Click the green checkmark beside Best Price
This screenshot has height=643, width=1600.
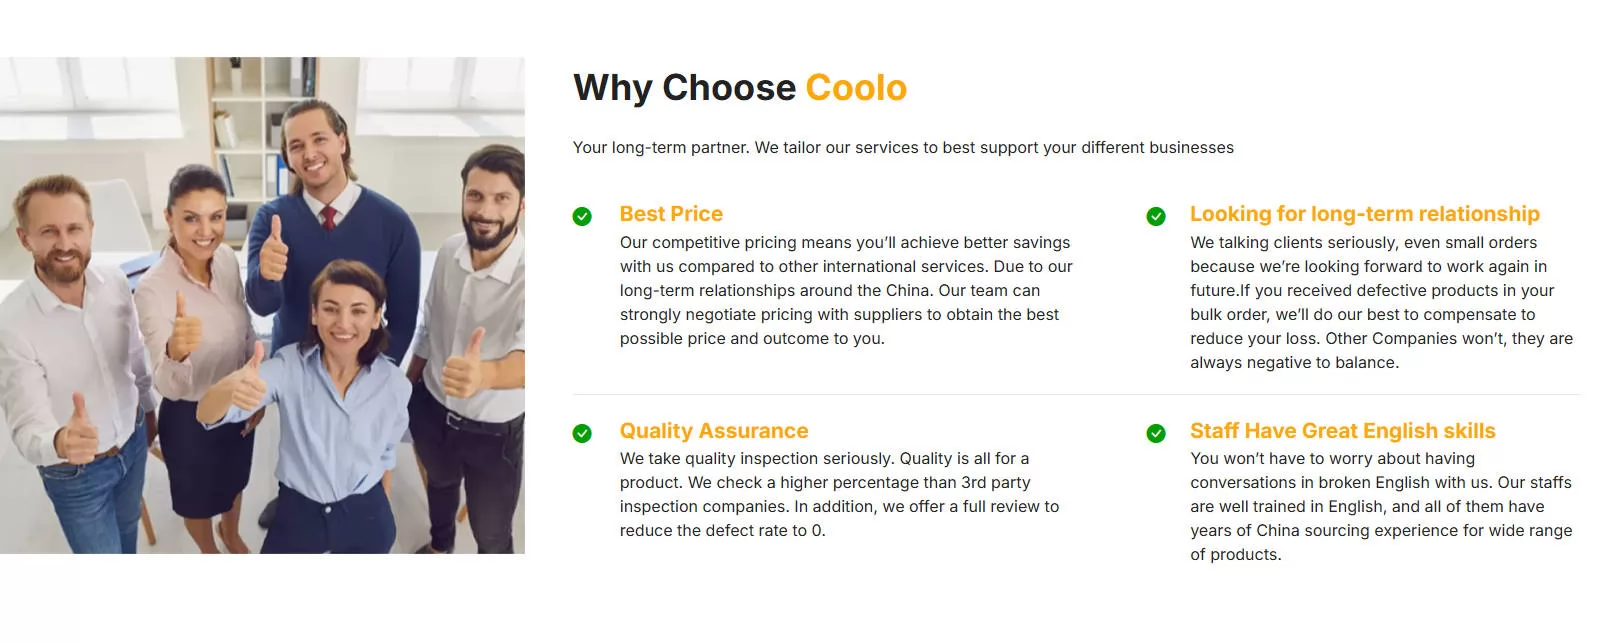(582, 216)
